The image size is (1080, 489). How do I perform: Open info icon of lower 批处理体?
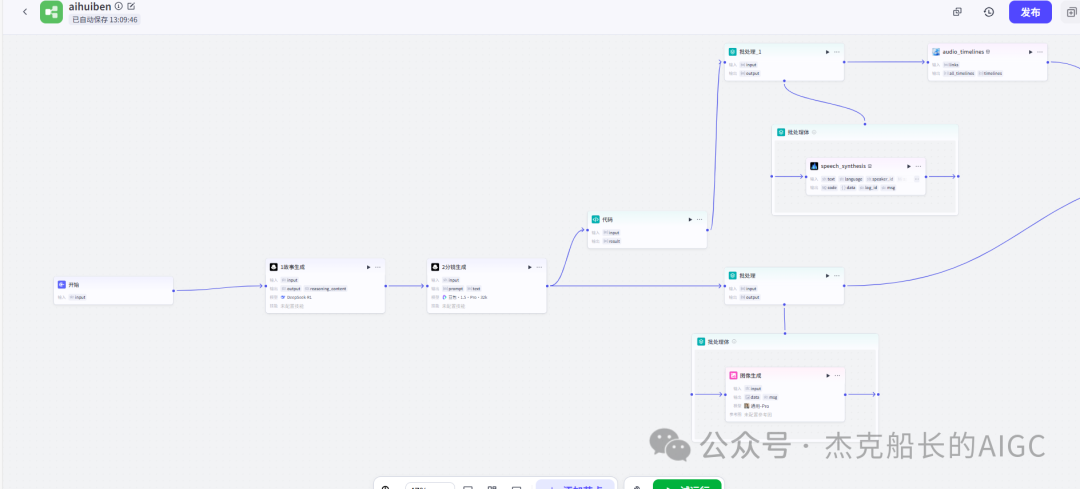pyautogui.click(x=734, y=342)
